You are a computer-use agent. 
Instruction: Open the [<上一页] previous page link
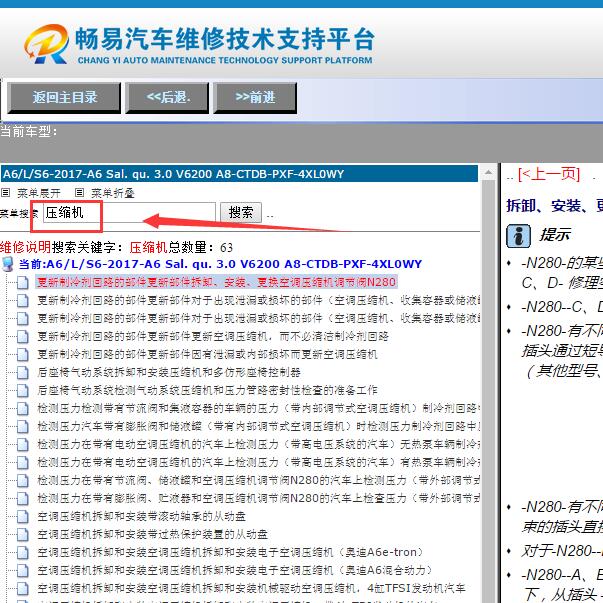coord(549,174)
